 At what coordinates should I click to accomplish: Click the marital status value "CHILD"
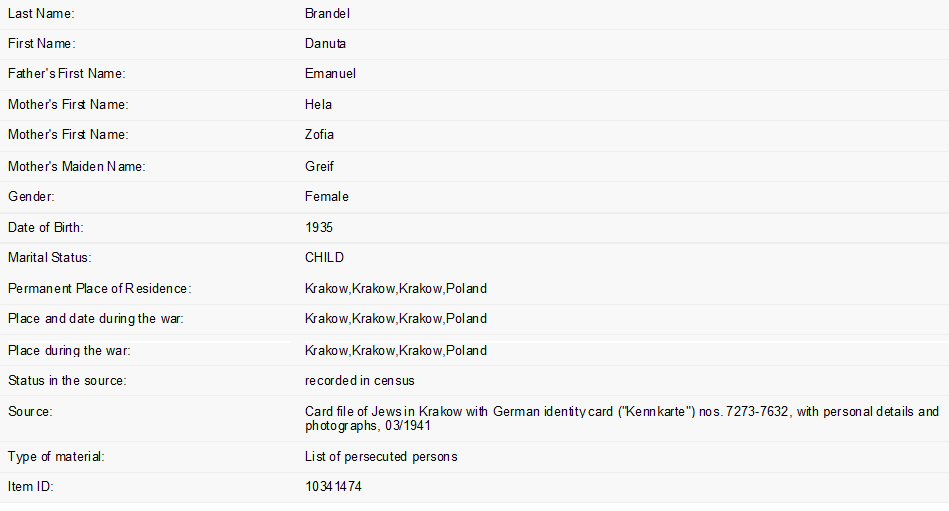click(x=324, y=258)
